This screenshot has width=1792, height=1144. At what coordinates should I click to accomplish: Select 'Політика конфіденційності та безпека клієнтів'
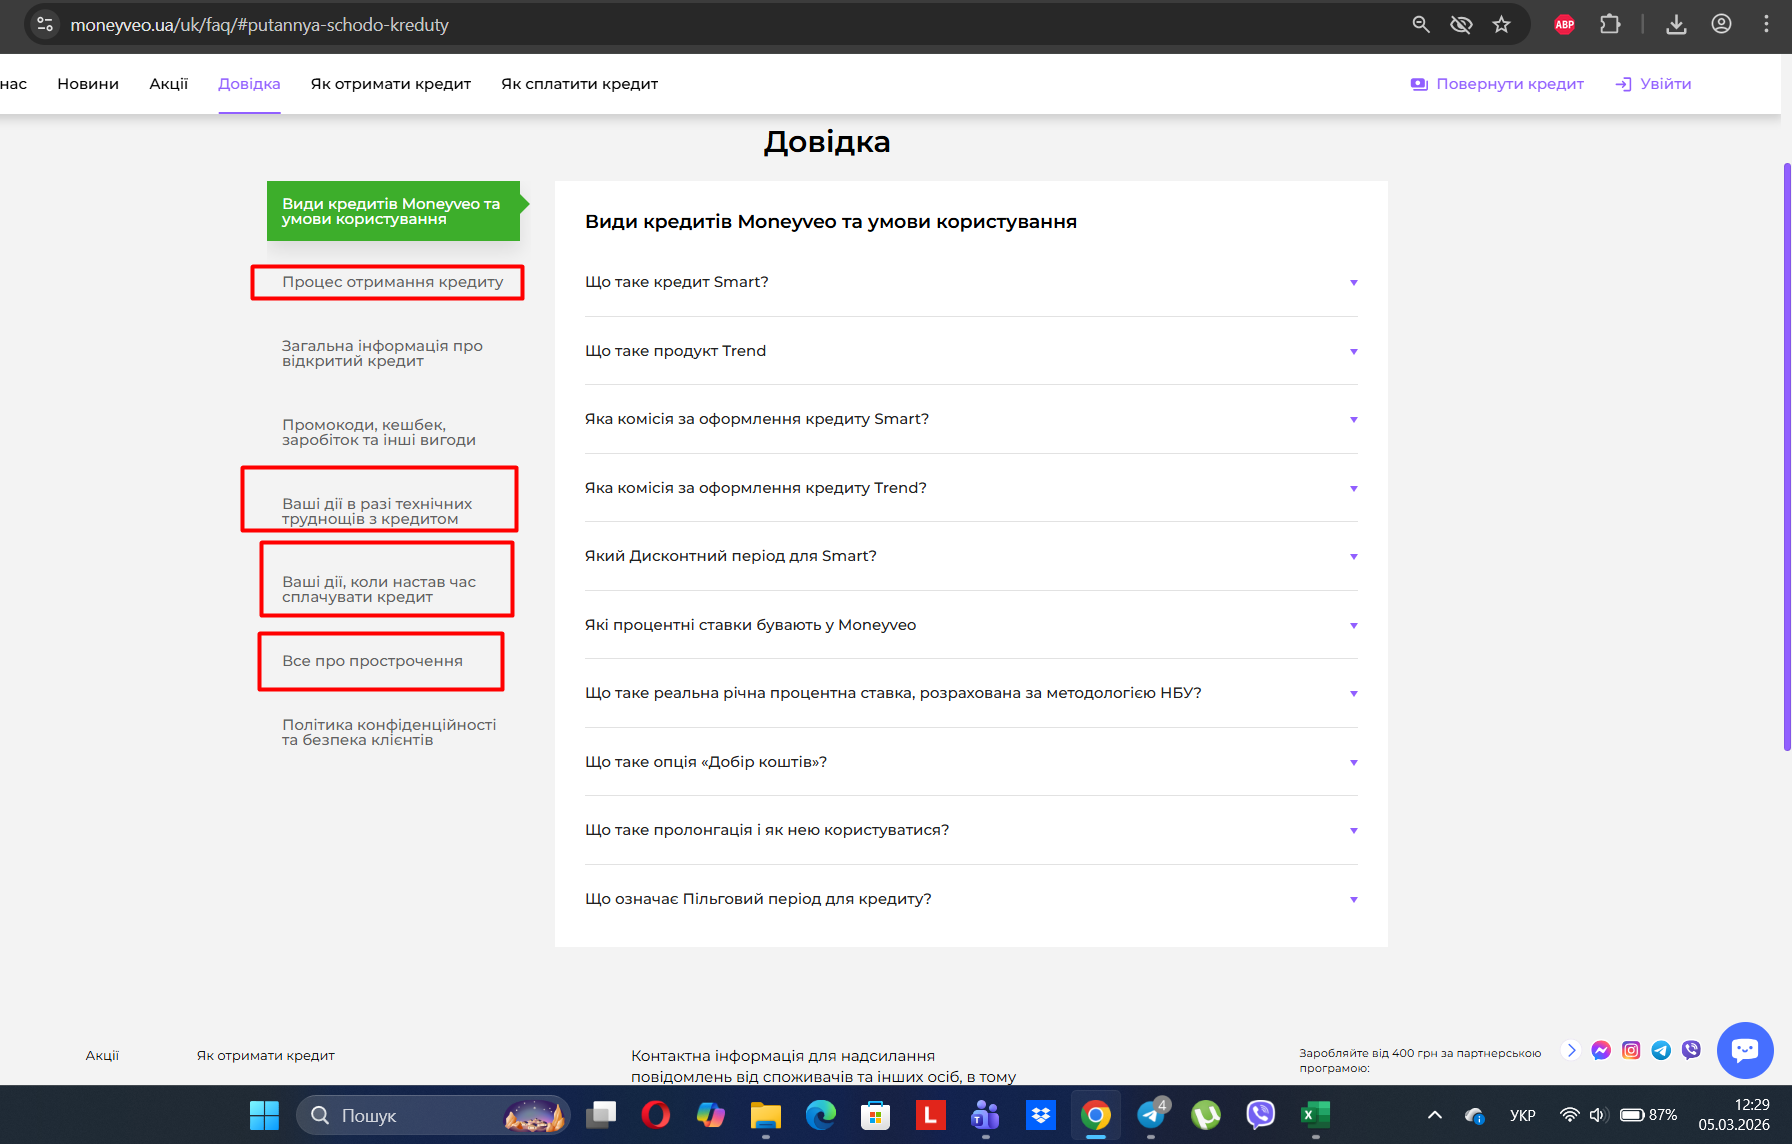[389, 732]
